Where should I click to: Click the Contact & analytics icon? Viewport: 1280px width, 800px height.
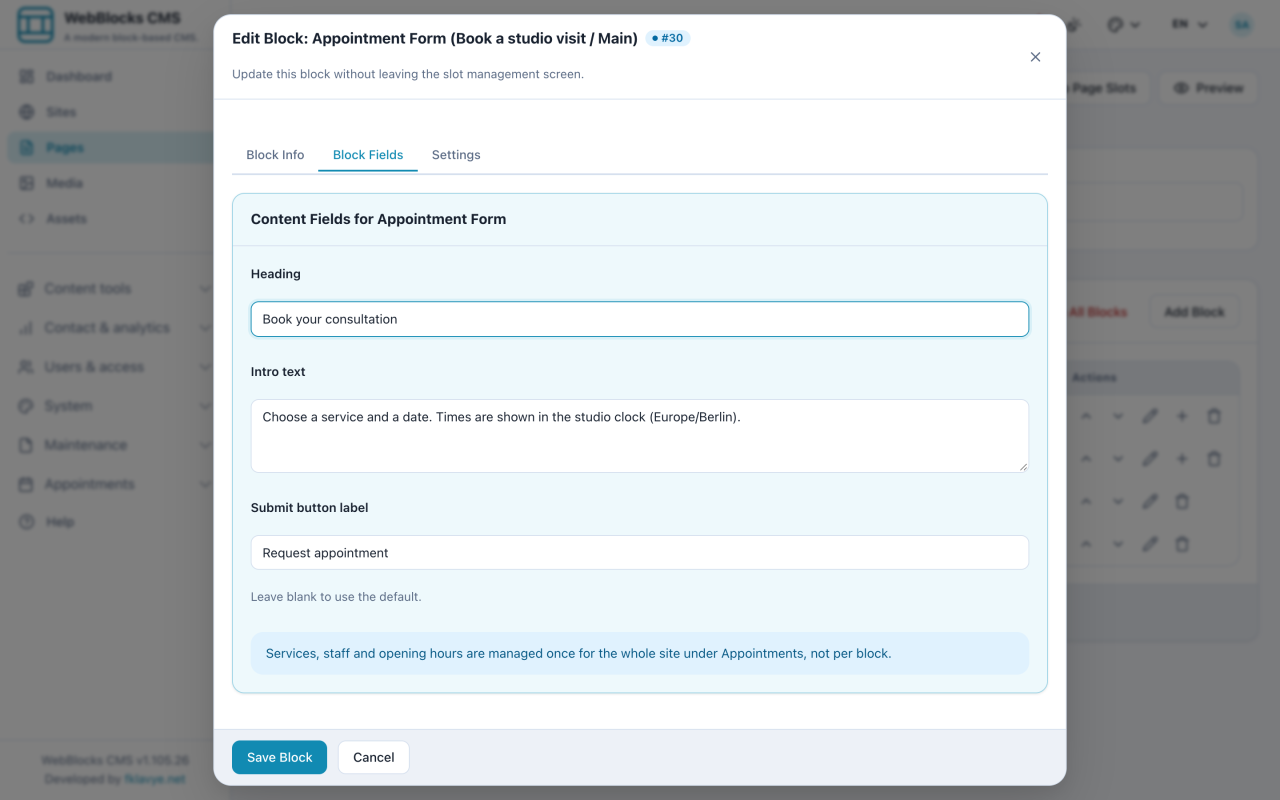(26, 328)
